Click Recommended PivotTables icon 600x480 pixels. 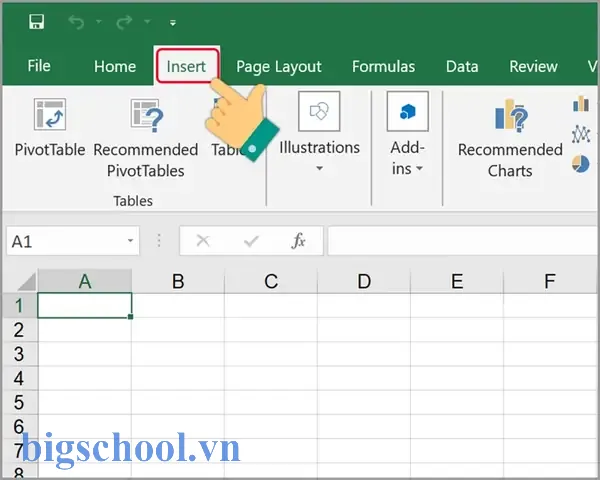click(146, 115)
